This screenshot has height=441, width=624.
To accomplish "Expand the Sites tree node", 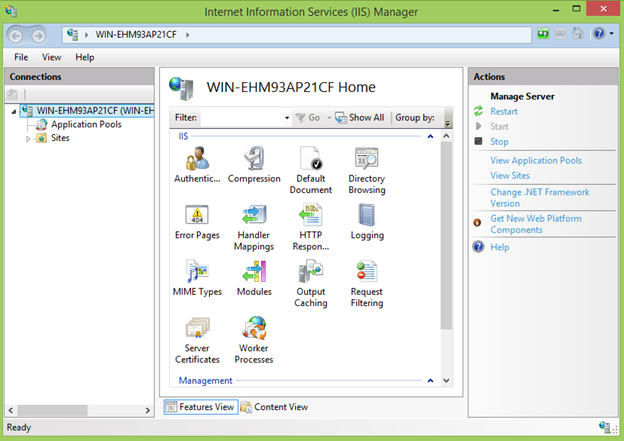I will [28, 139].
